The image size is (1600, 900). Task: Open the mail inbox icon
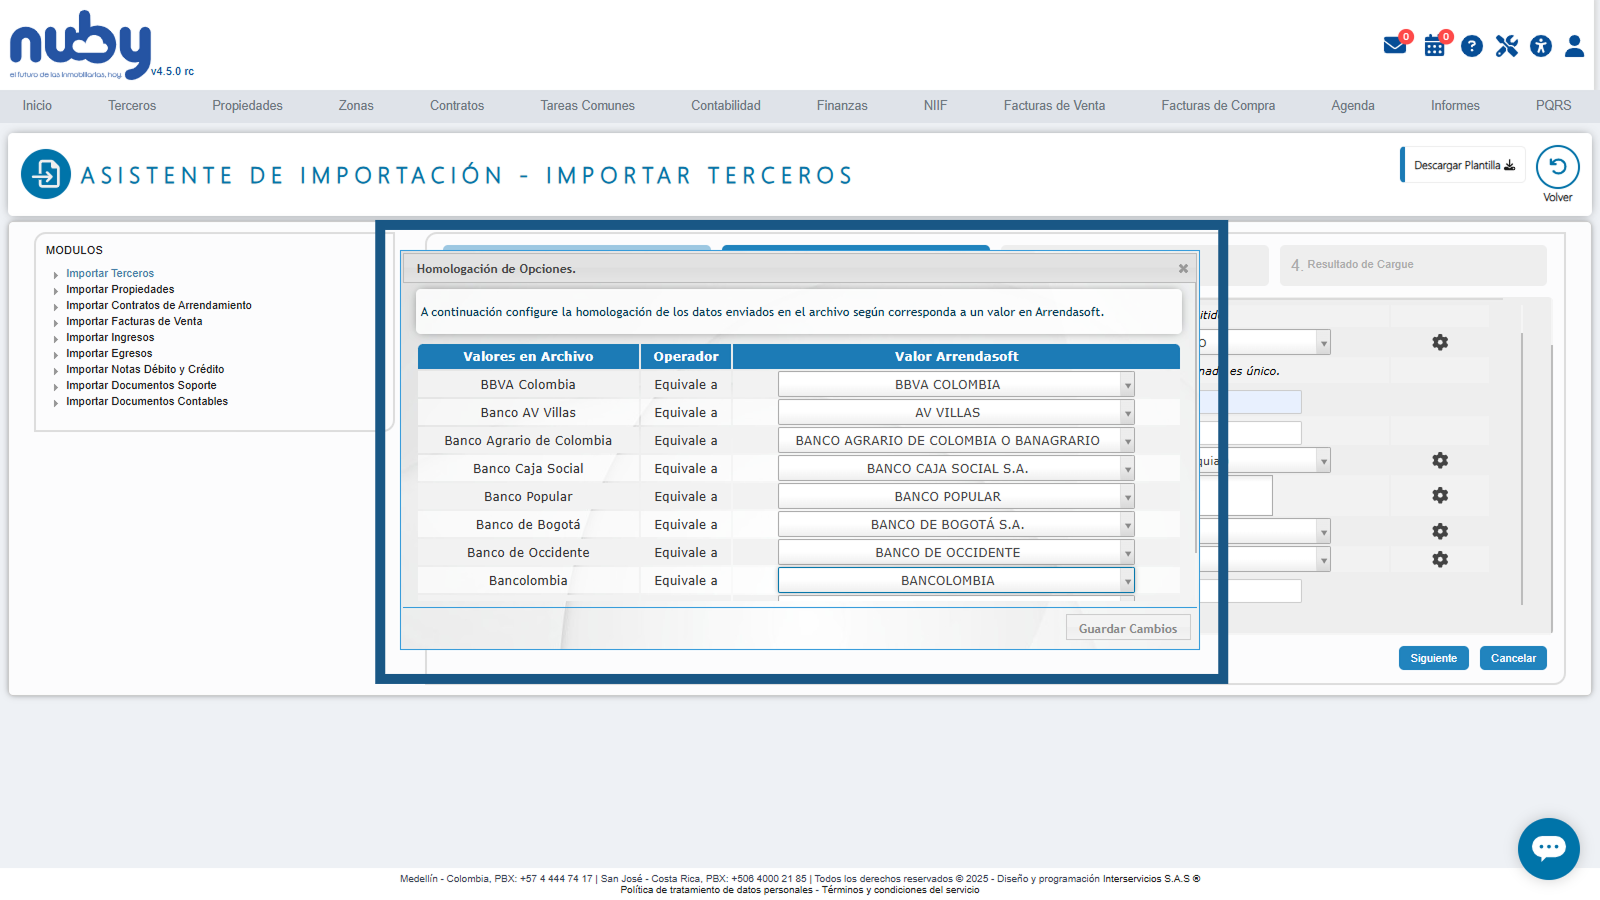coord(1394,45)
